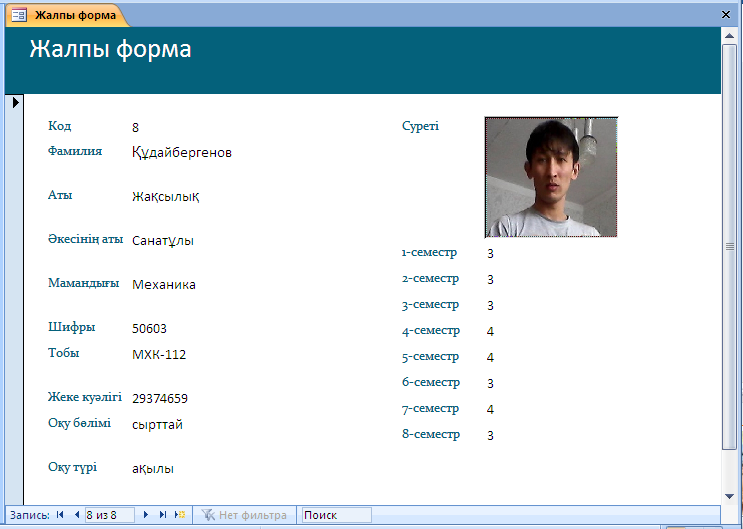
Task: Go to the first record
Action: pyautogui.click(x=60, y=515)
